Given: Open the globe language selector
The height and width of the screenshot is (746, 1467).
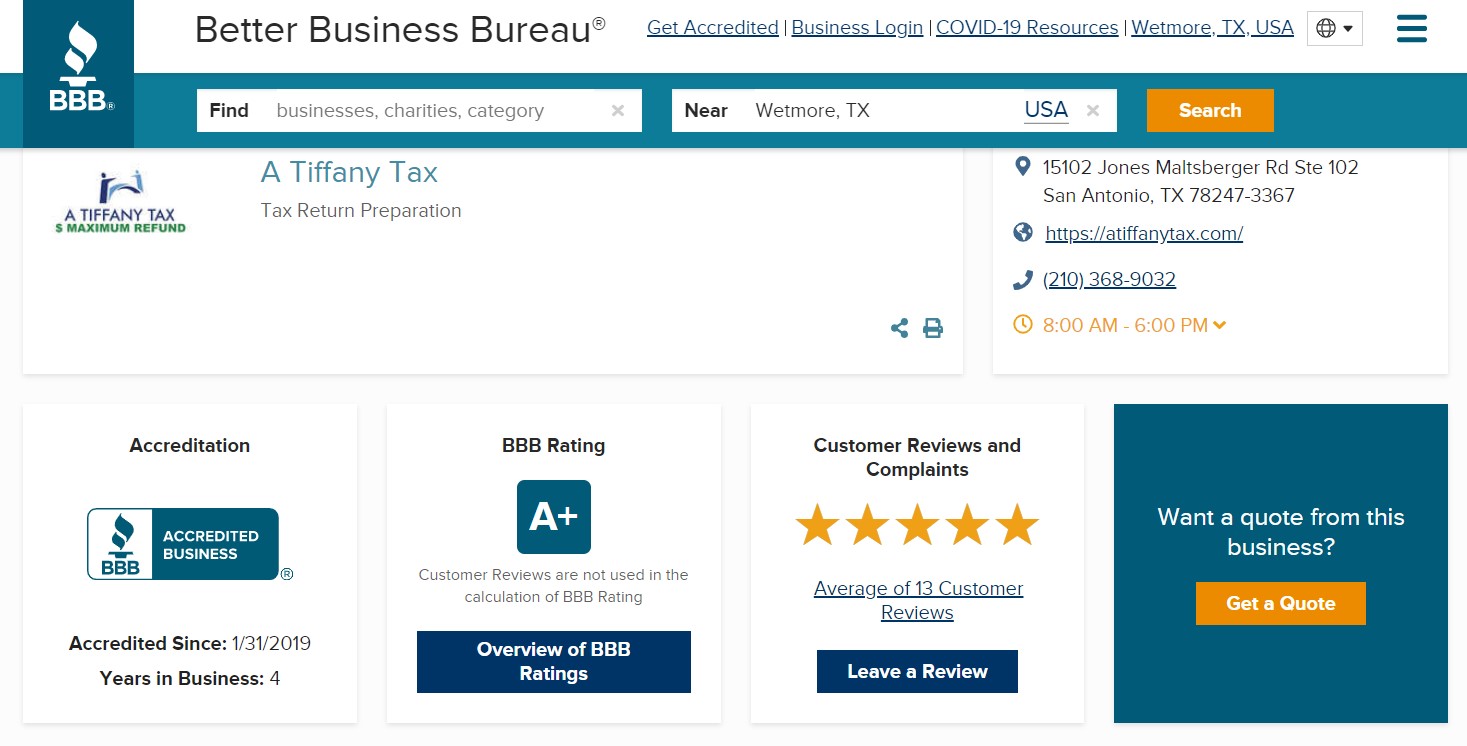Looking at the screenshot, I should (1334, 29).
